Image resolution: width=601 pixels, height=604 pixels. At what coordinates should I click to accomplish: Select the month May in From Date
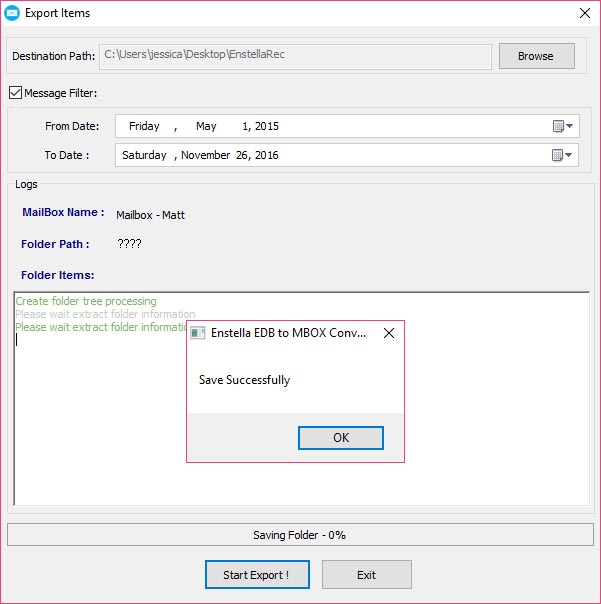[206, 126]
